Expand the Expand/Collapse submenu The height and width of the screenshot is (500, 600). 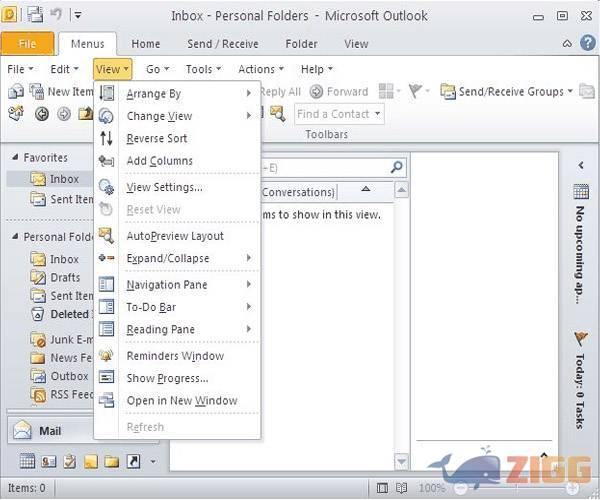pyautogui.click(x=177, y=258)
